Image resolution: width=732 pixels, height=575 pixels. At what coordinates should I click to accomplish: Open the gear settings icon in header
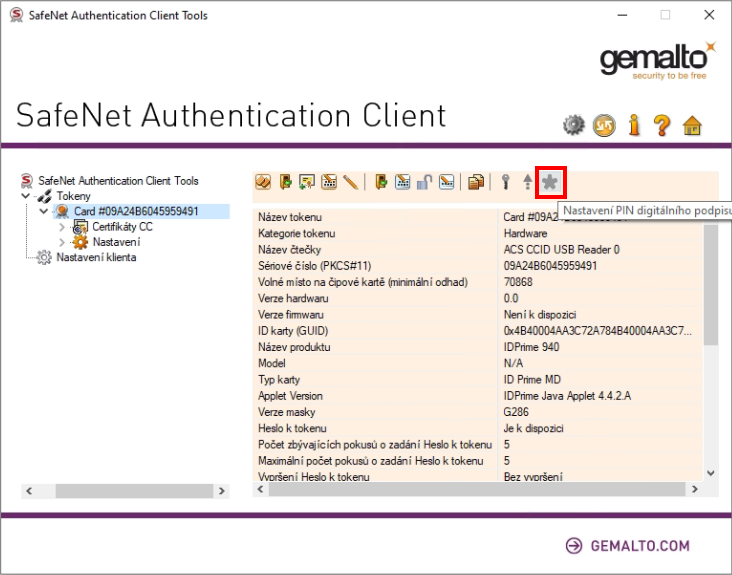[x=574, y=125]
